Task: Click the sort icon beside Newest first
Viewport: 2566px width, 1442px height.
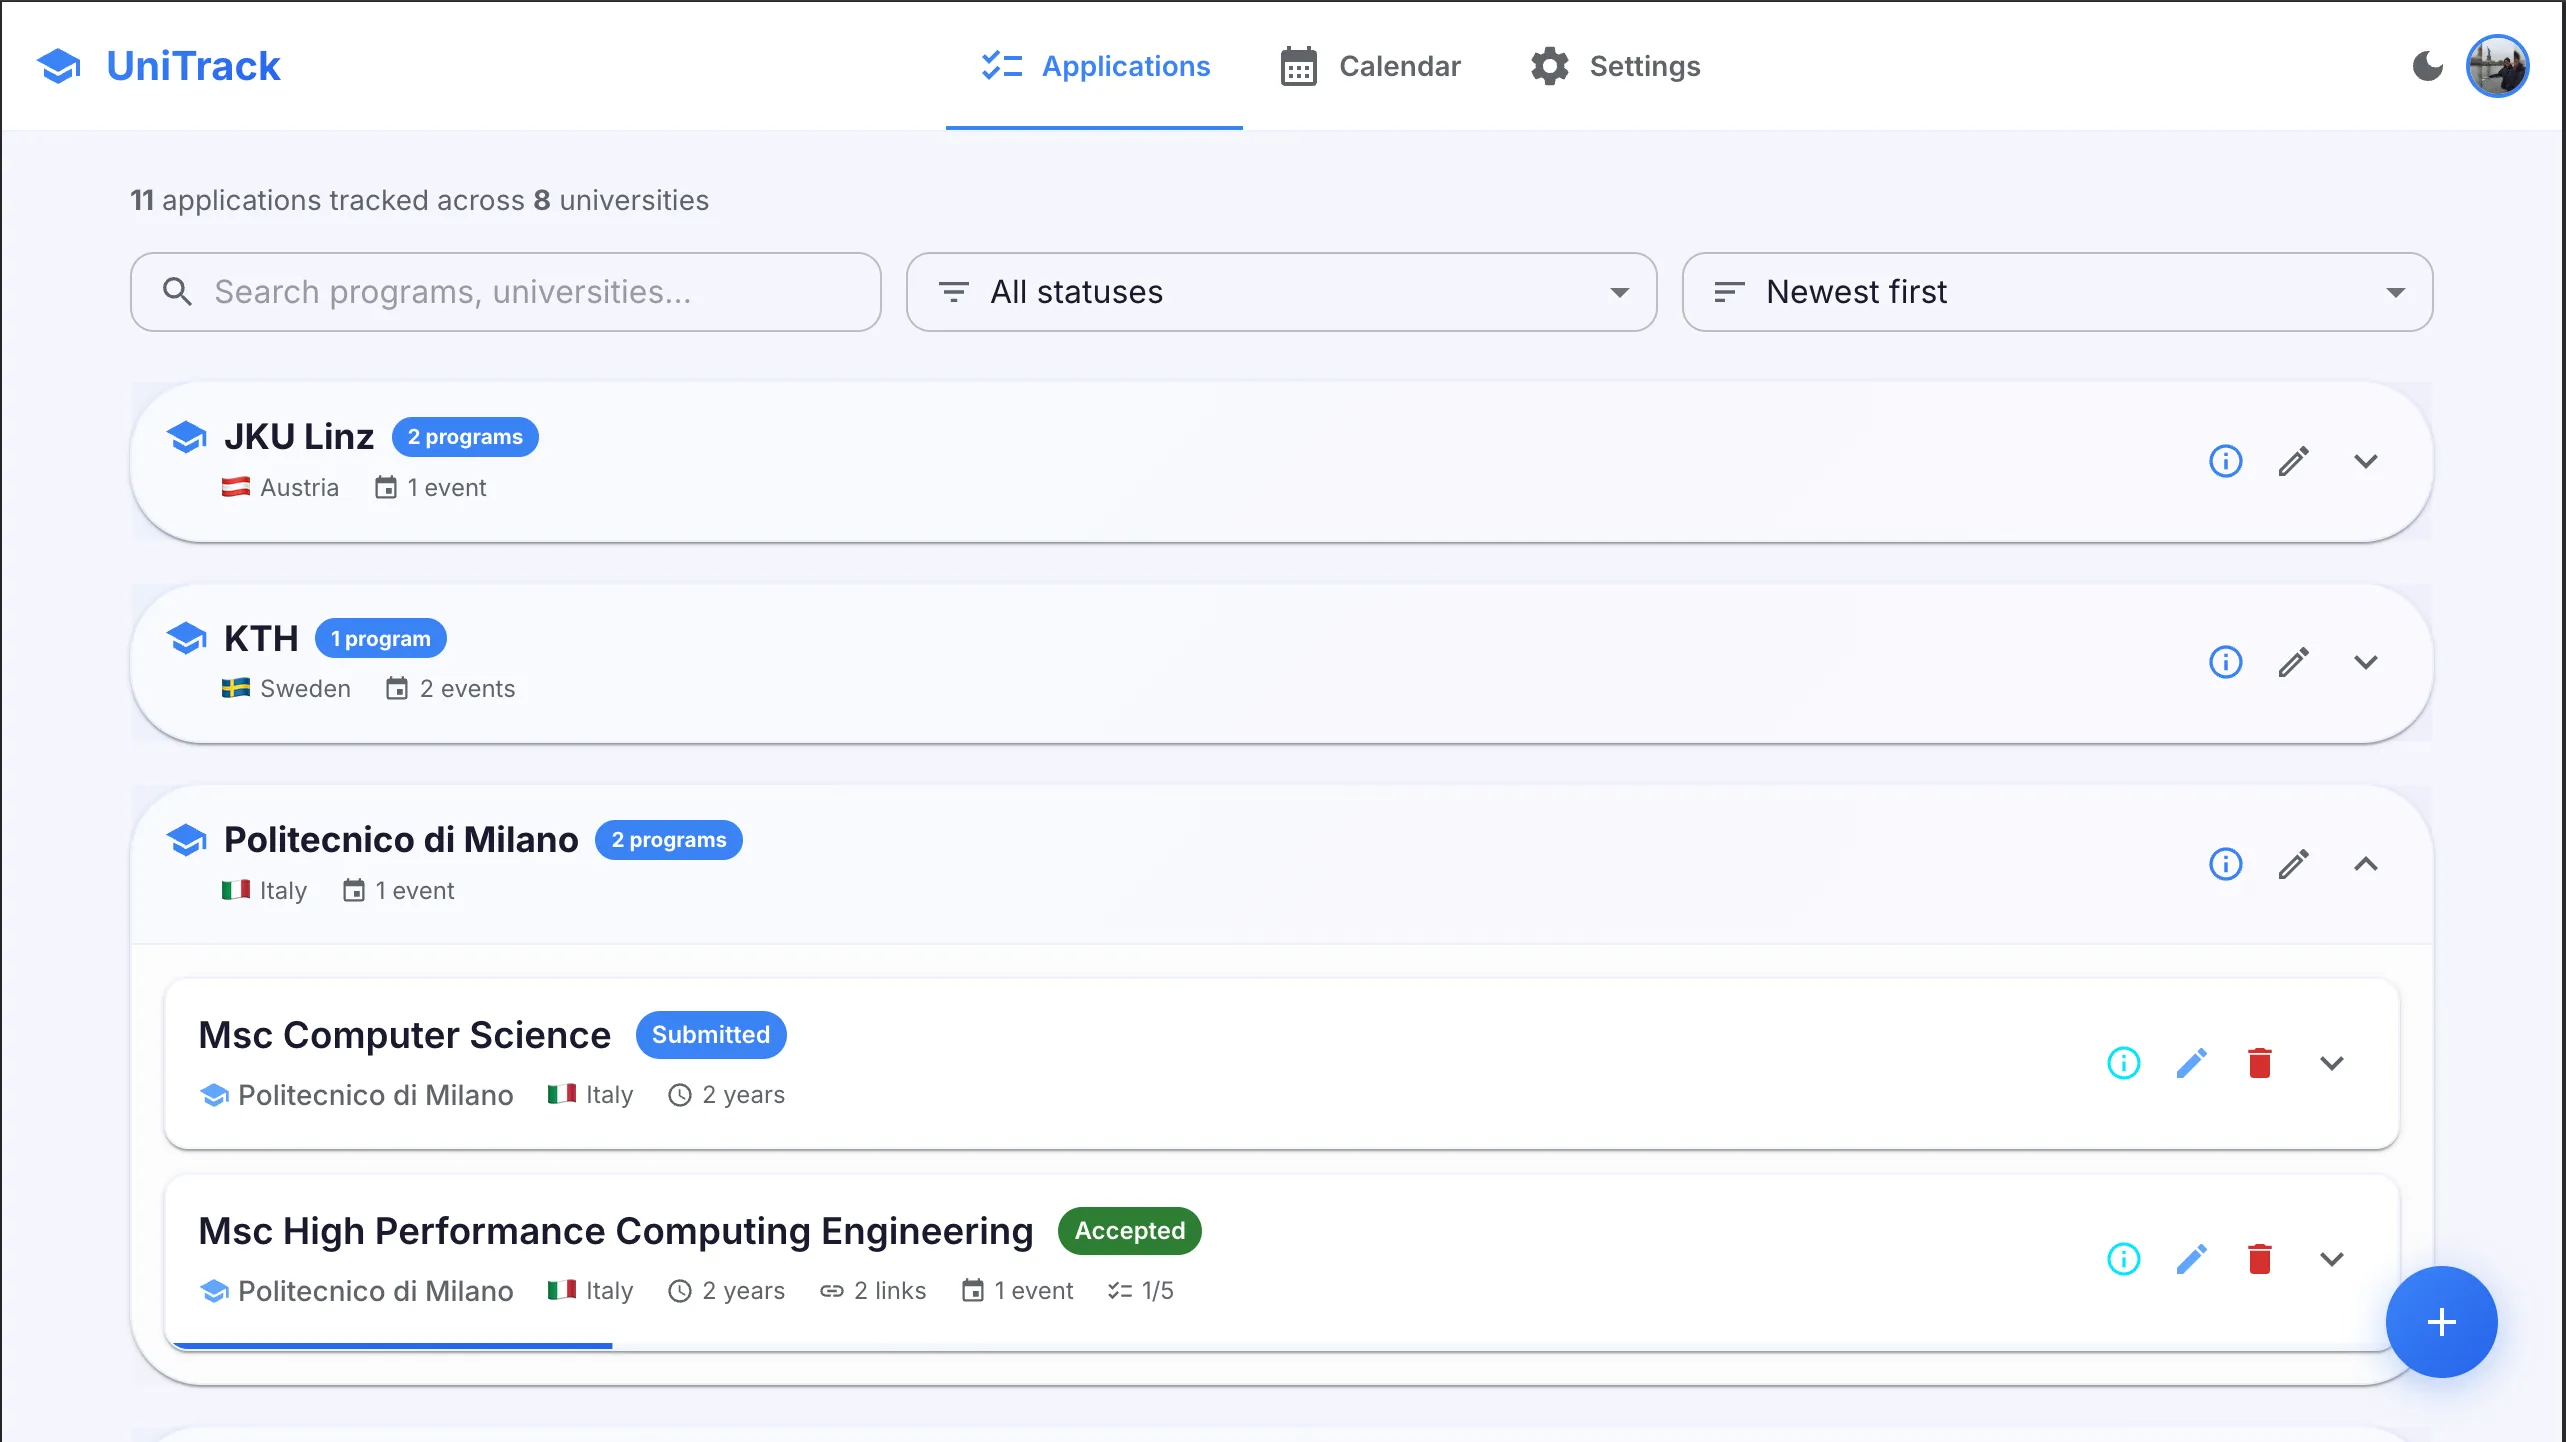Action: coord(1729,292)
